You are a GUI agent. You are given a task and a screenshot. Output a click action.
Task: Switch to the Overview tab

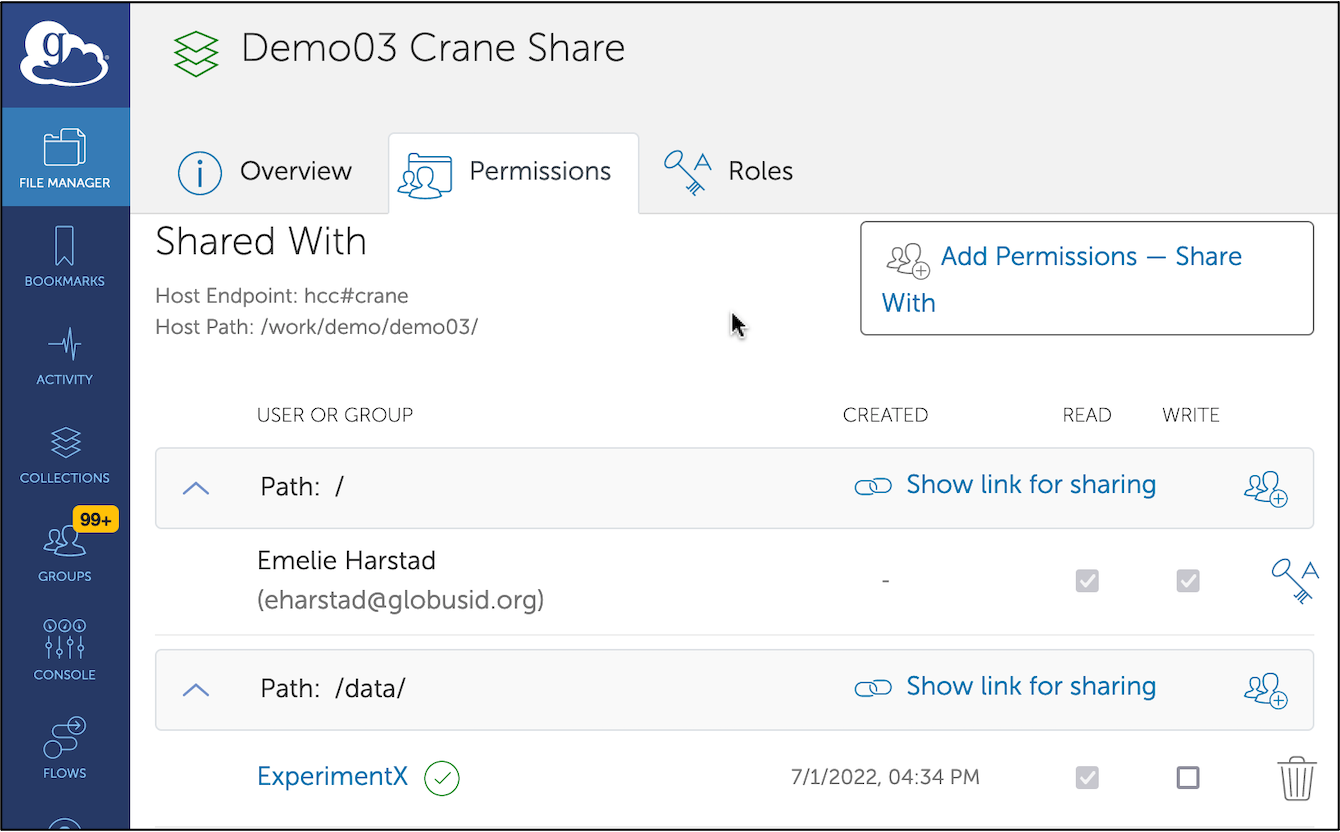pos(265,172)
